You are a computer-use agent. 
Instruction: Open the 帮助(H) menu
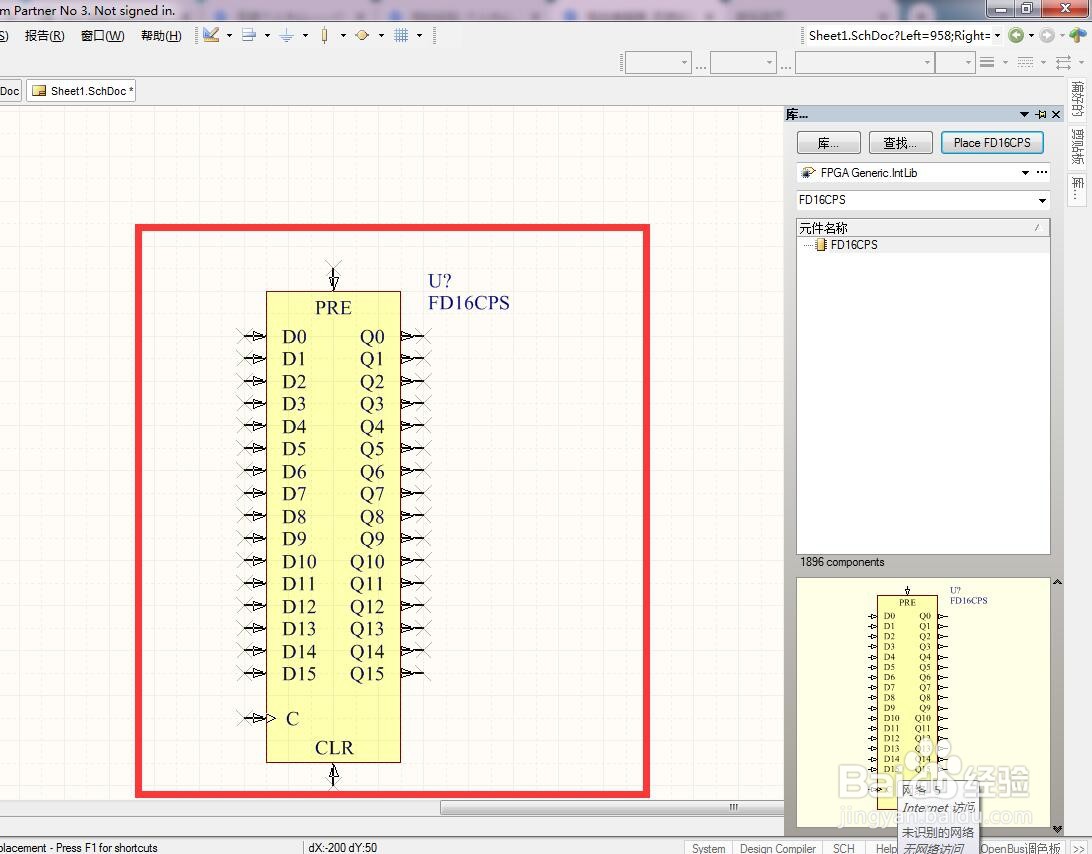[161, 36]
